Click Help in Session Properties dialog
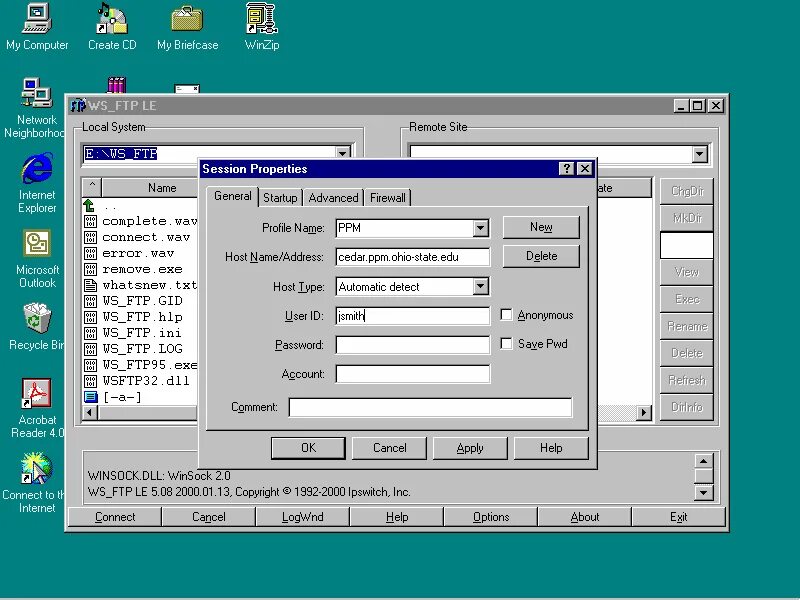 coord(551,448)
